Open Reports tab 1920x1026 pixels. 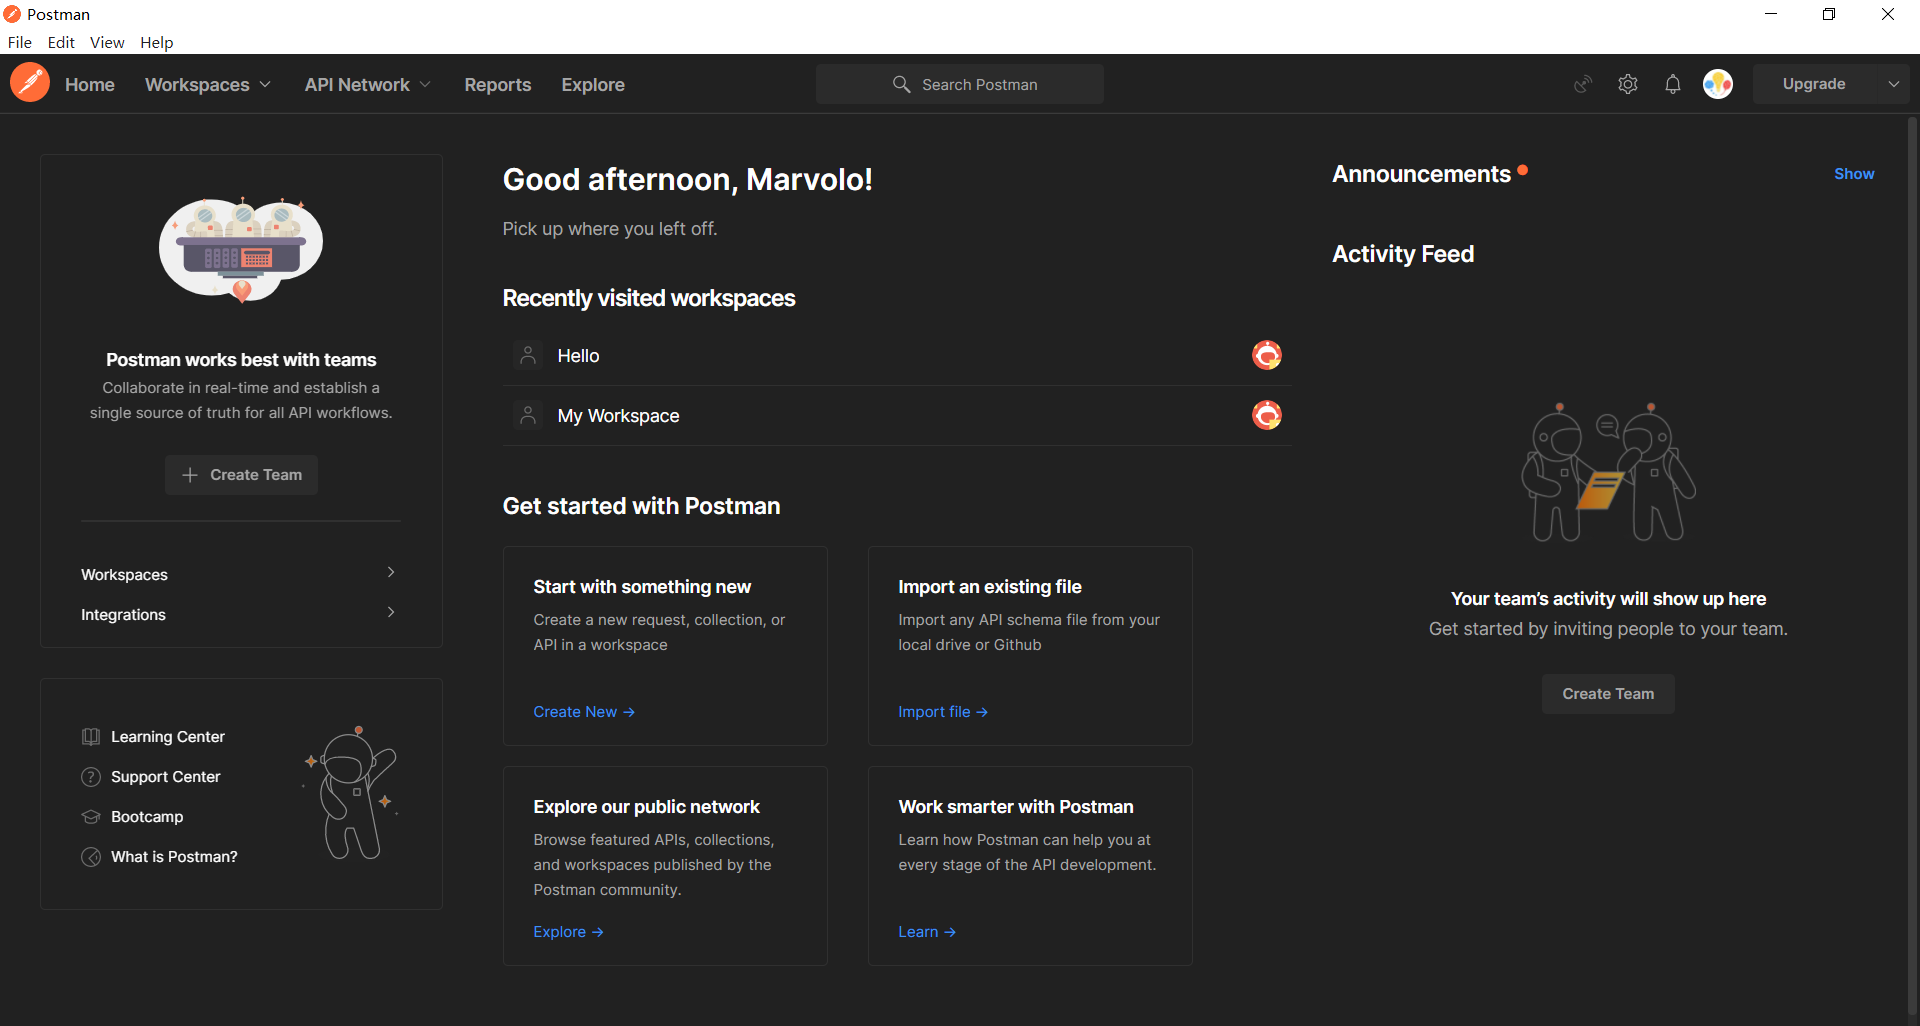click(498, 85)
